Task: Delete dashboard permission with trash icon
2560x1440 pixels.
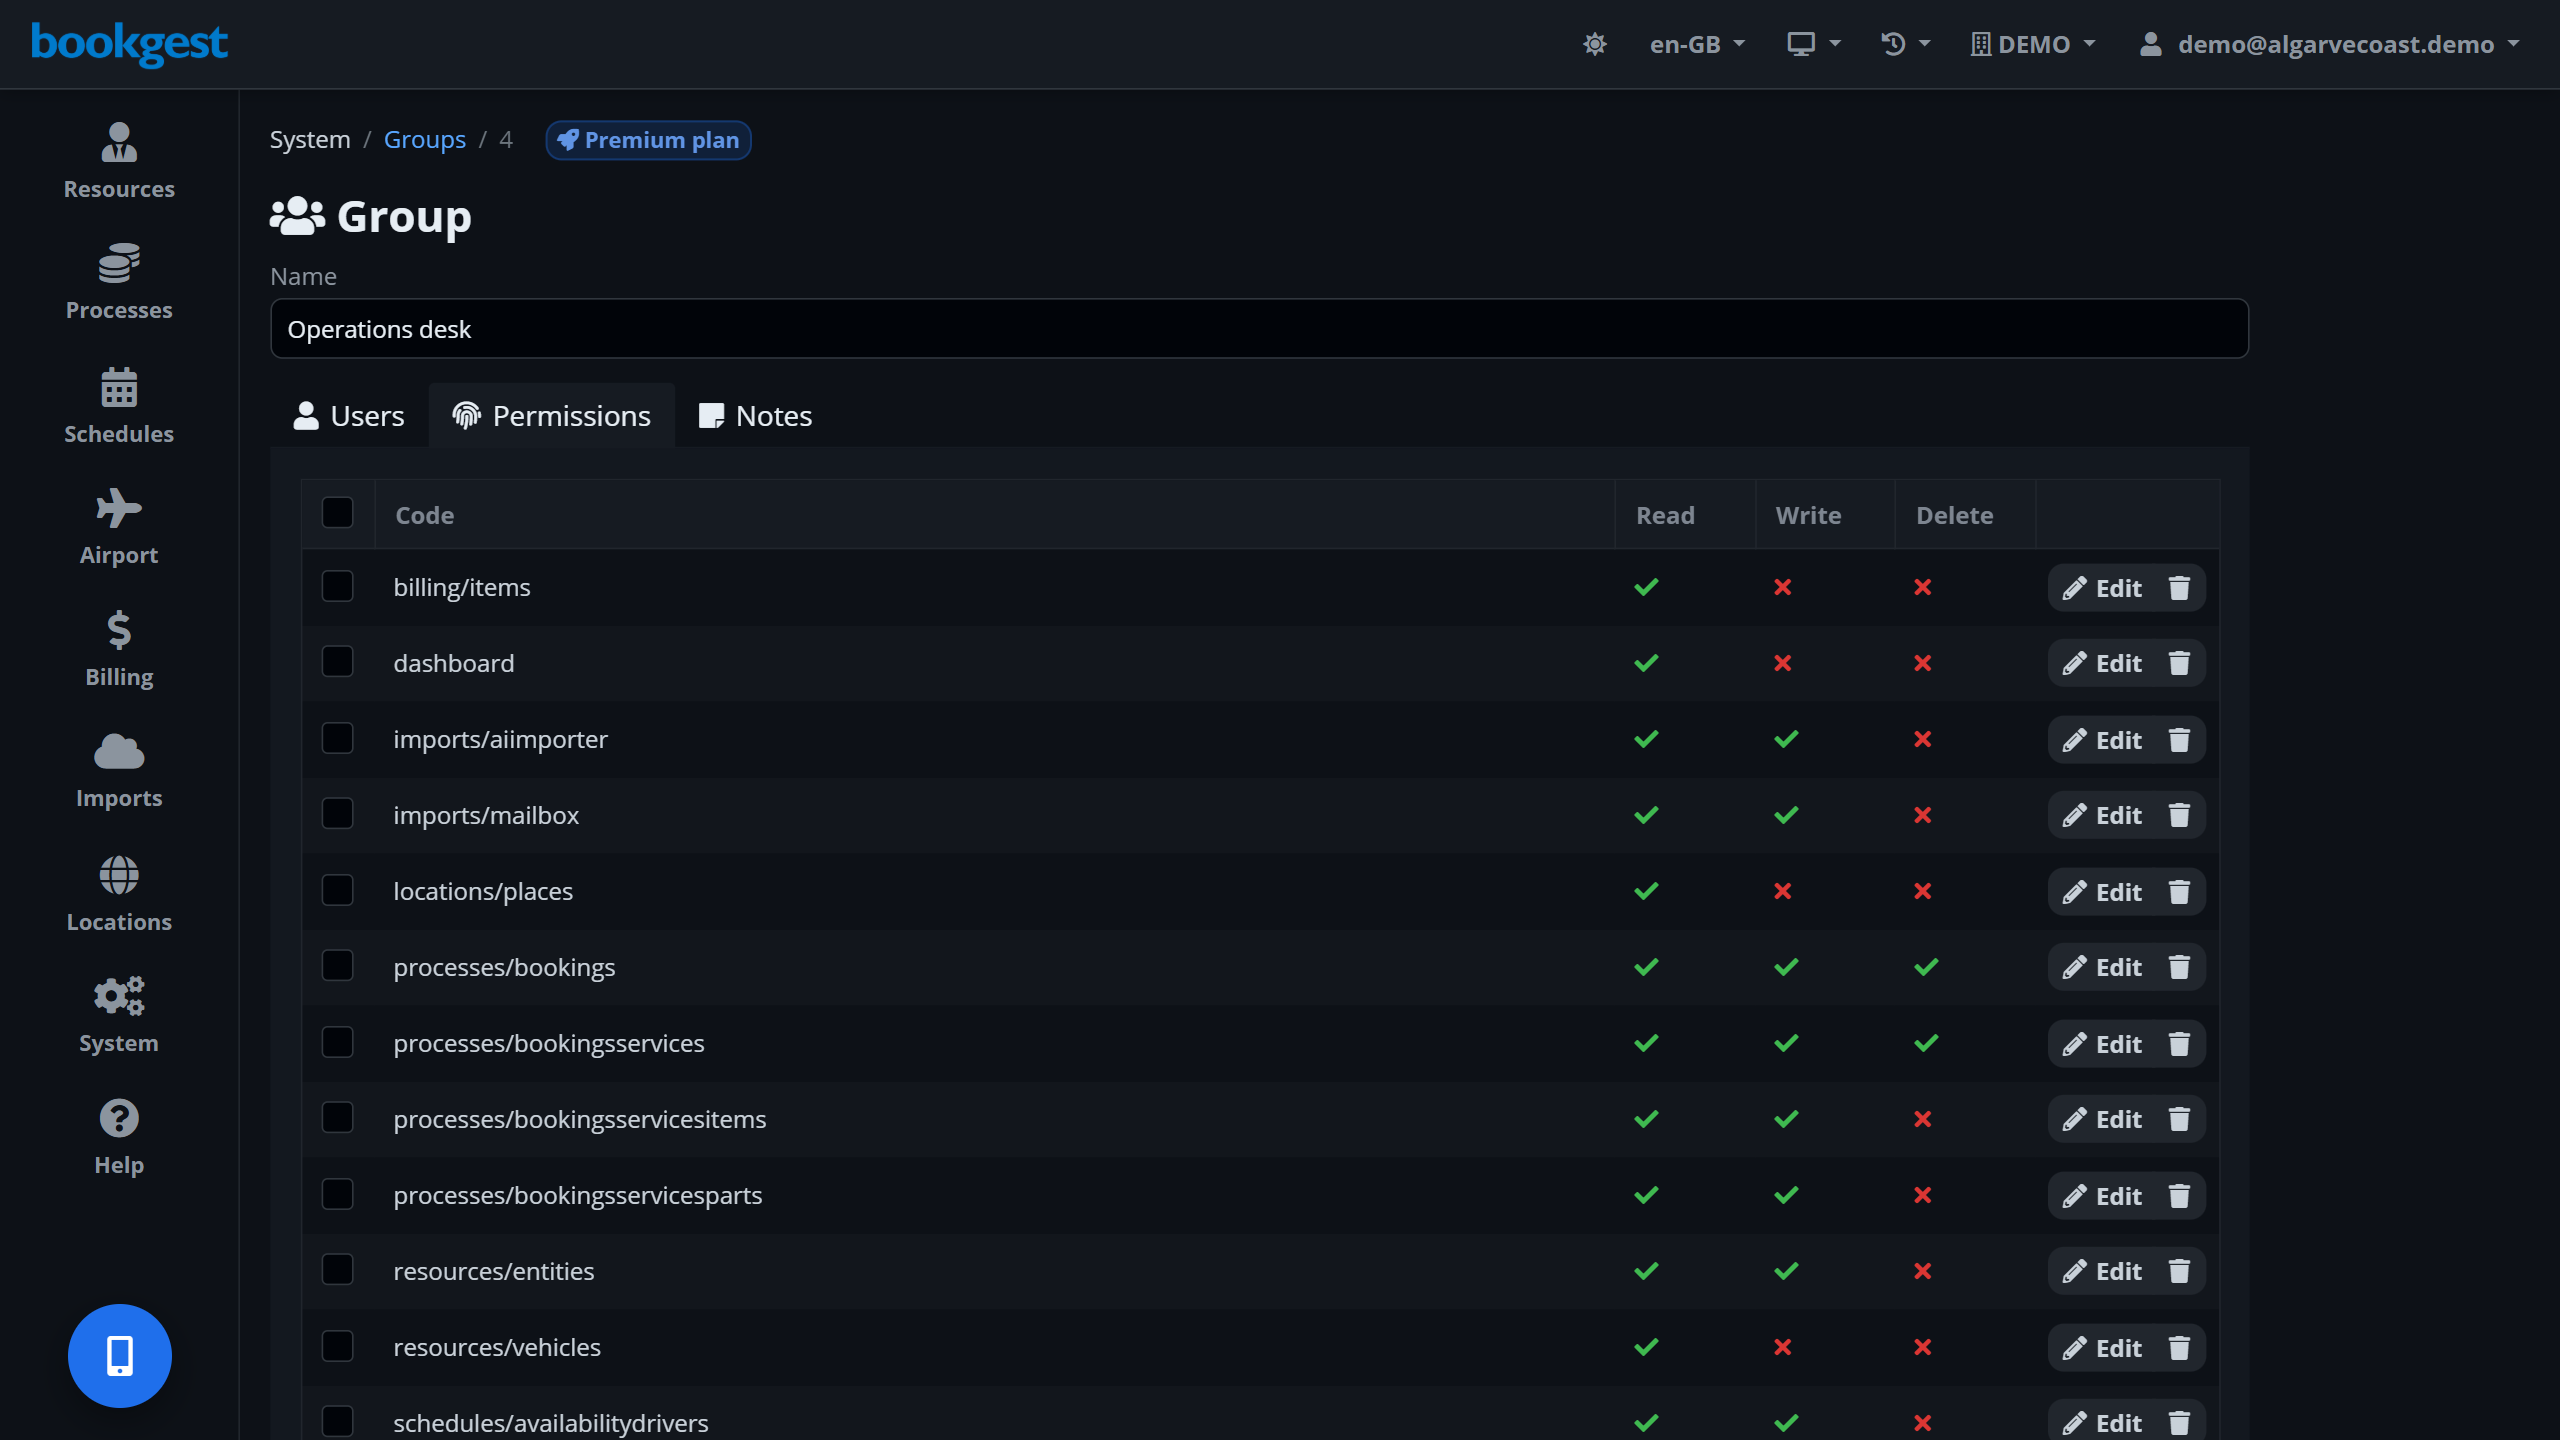Action: click(2179, 664)
